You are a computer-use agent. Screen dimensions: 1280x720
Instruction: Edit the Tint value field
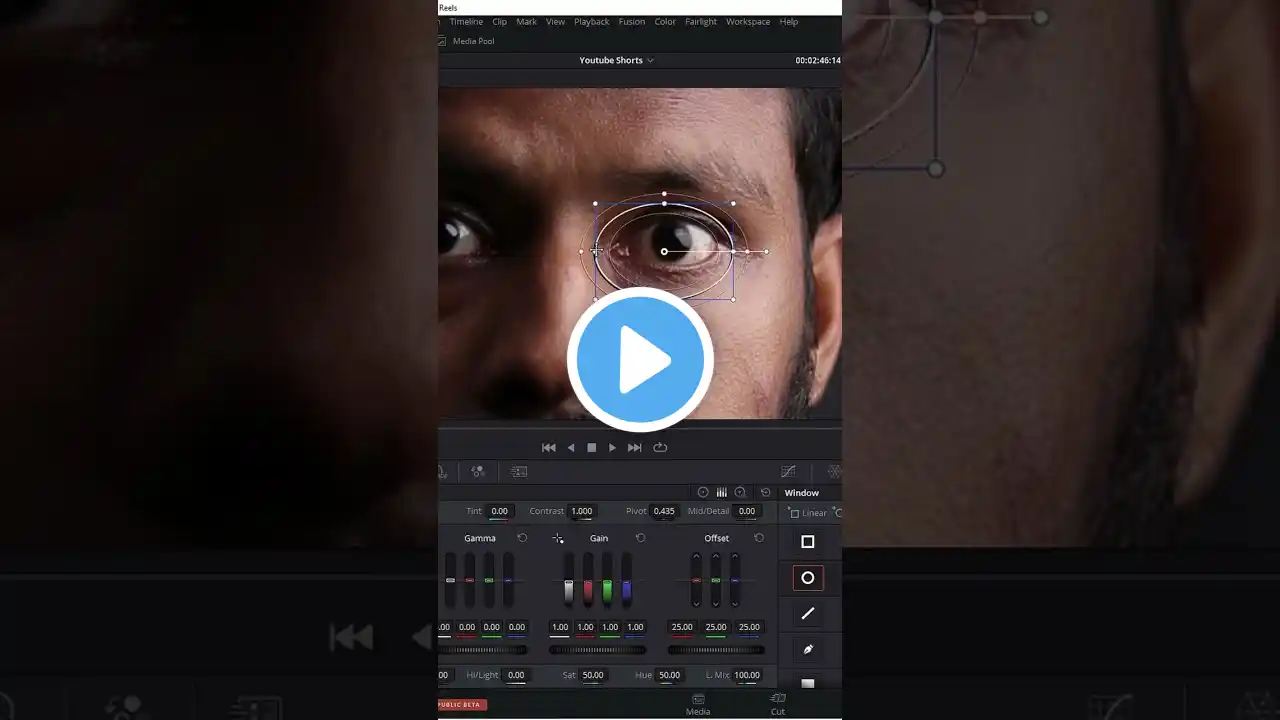[x=499, y=511]
